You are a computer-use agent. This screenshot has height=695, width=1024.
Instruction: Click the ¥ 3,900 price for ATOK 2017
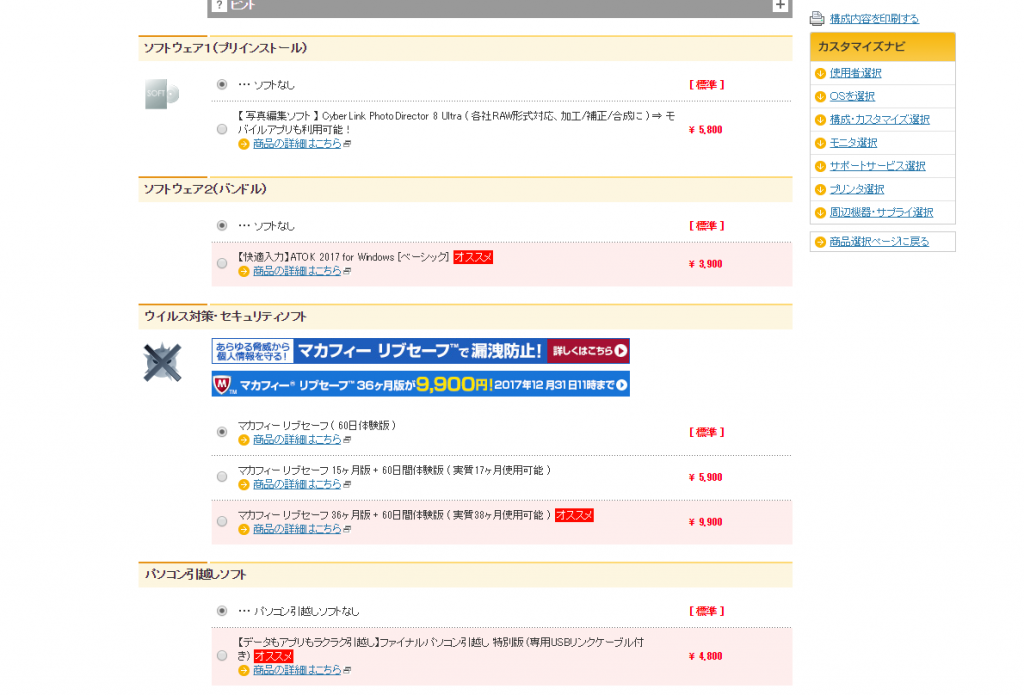tap(705, 264)
